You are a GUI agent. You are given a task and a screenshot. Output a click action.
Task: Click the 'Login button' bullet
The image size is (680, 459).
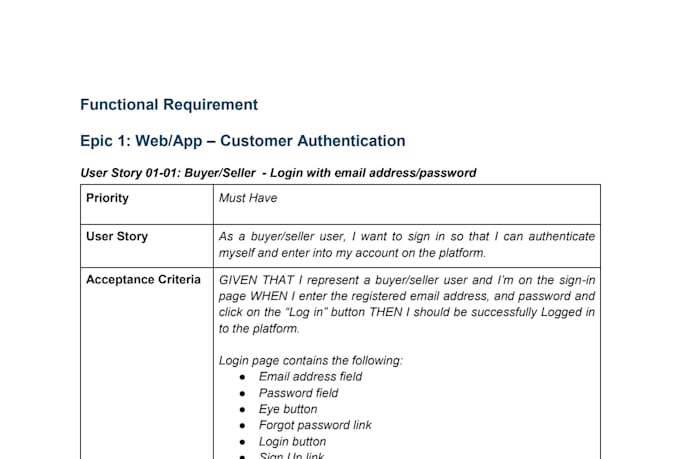point(292,442)
